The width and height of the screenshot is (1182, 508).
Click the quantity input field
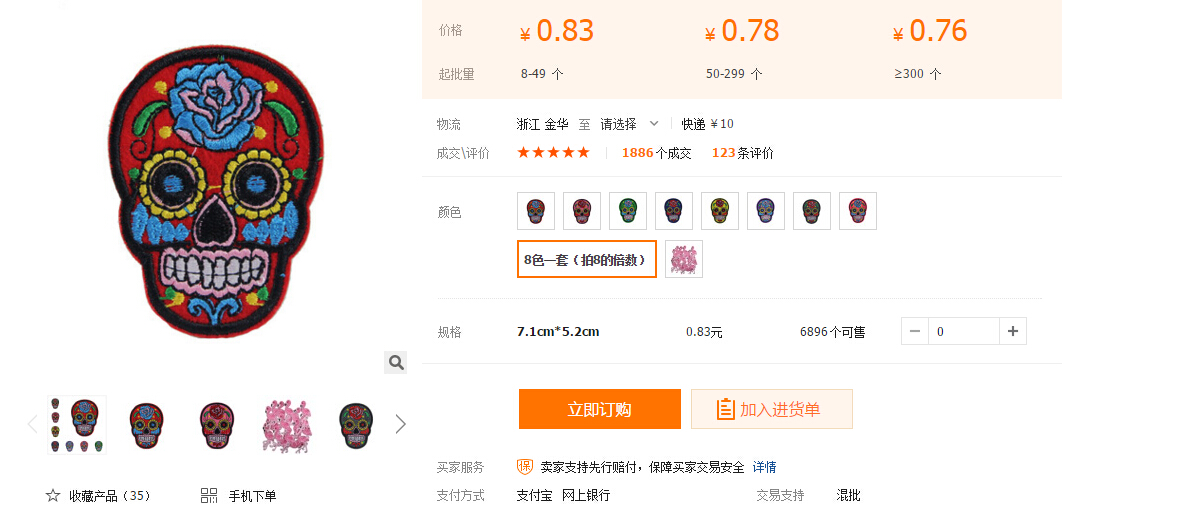click(x=963, y=331)
